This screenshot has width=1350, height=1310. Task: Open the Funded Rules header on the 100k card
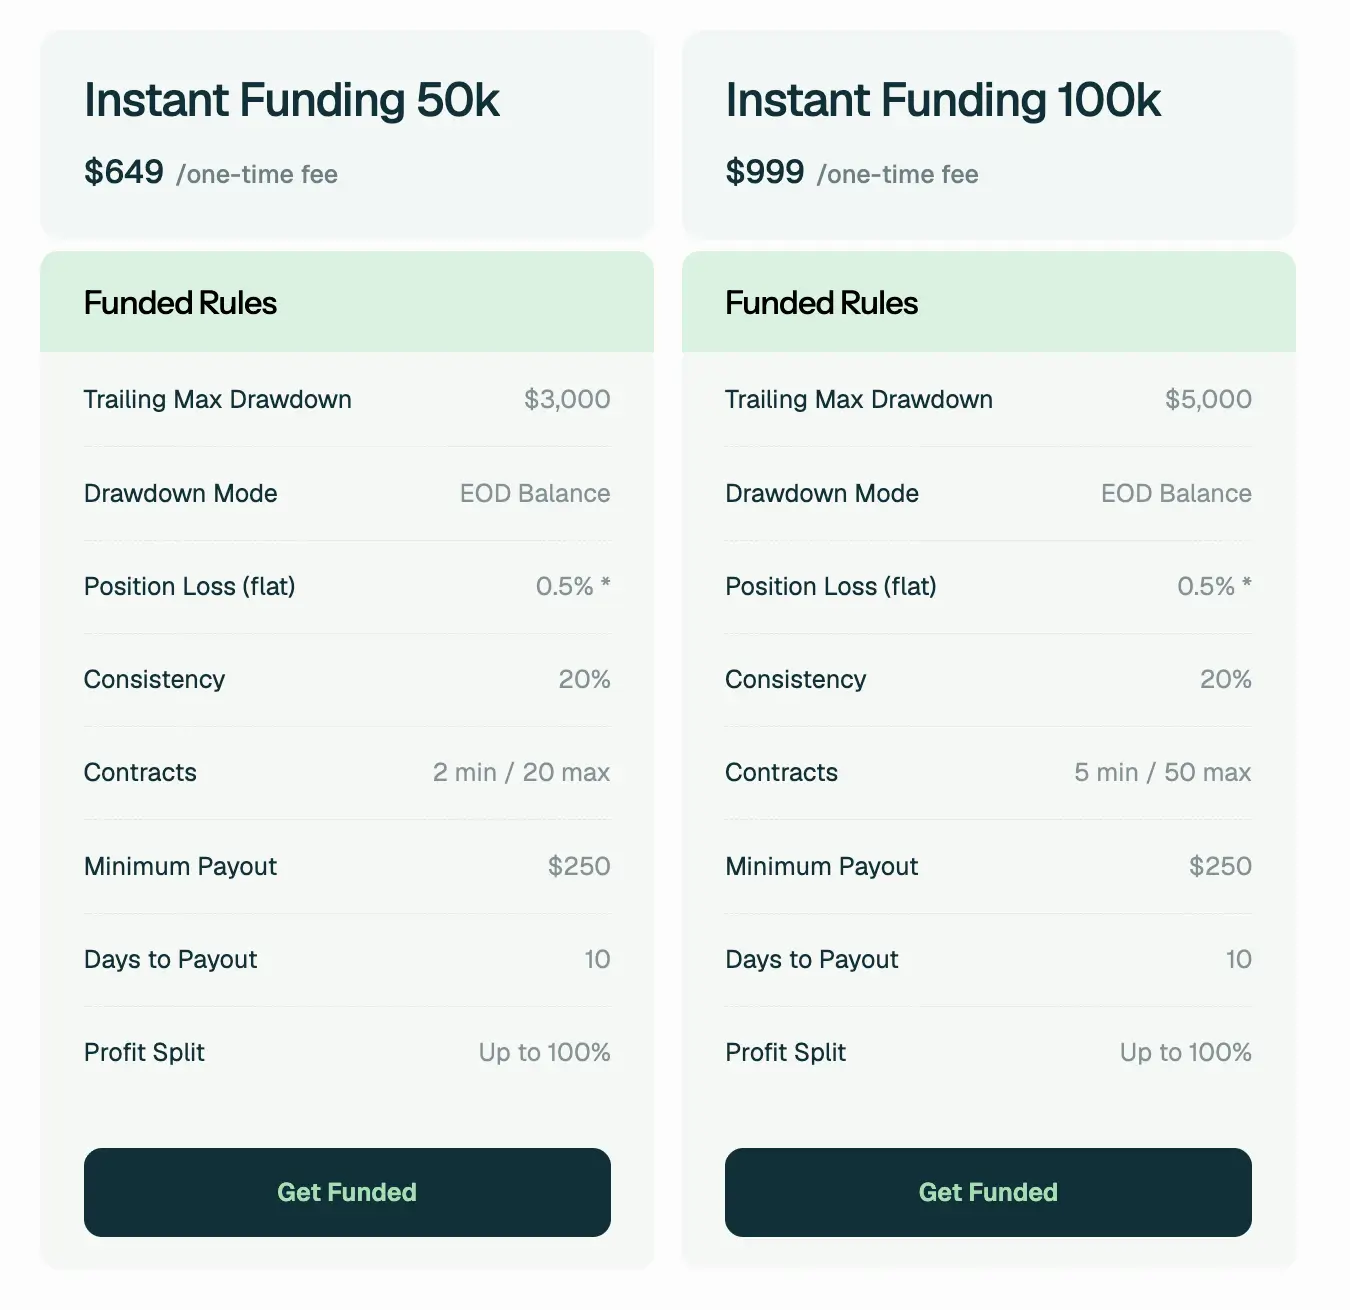tap(821, 303)
